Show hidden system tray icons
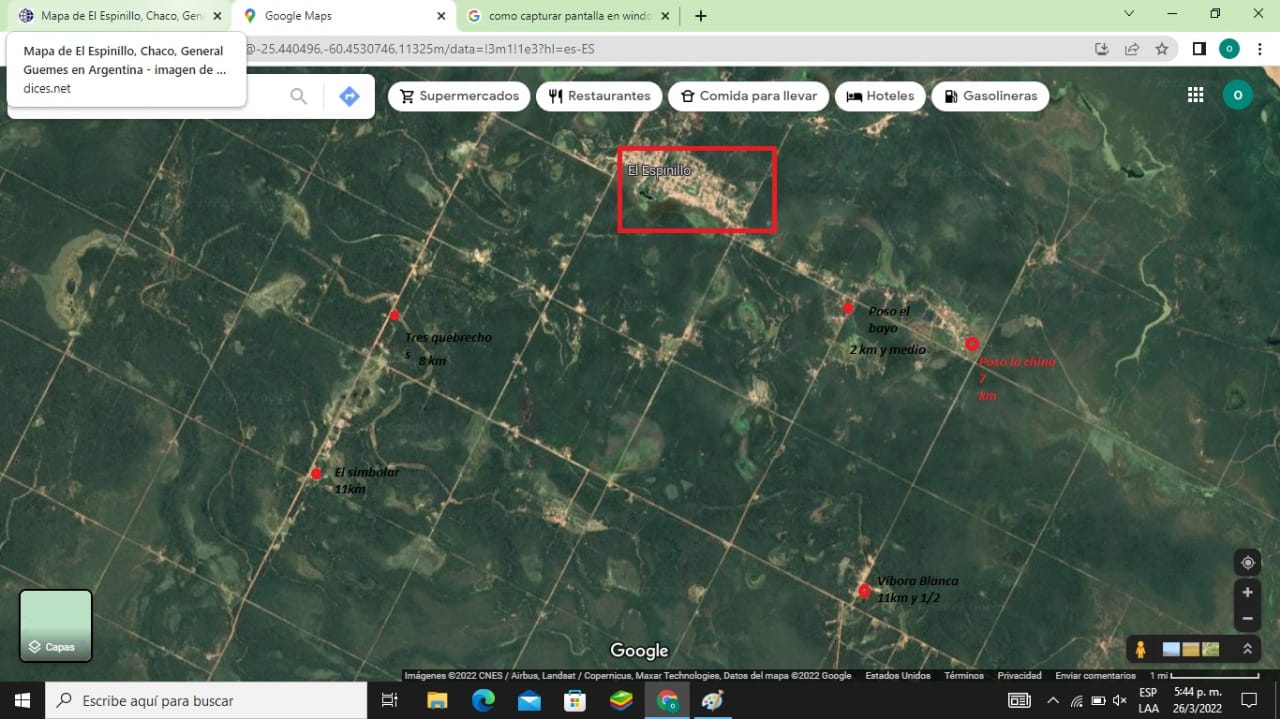 pos(1053,701)
